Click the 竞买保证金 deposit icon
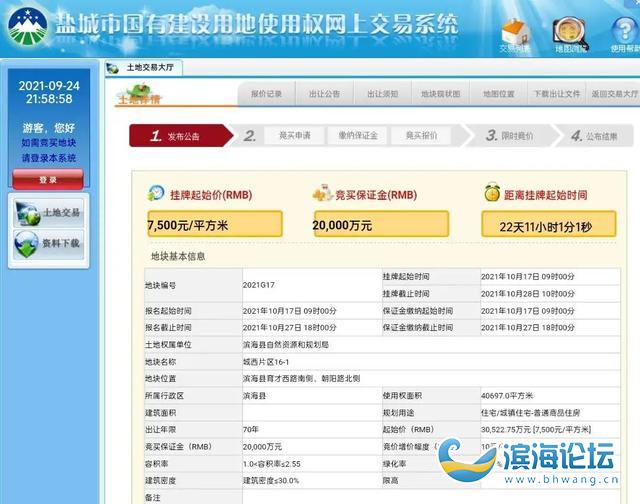Viewport: 640px width, 504px height. pyautogui.click(x=322, y=193)
